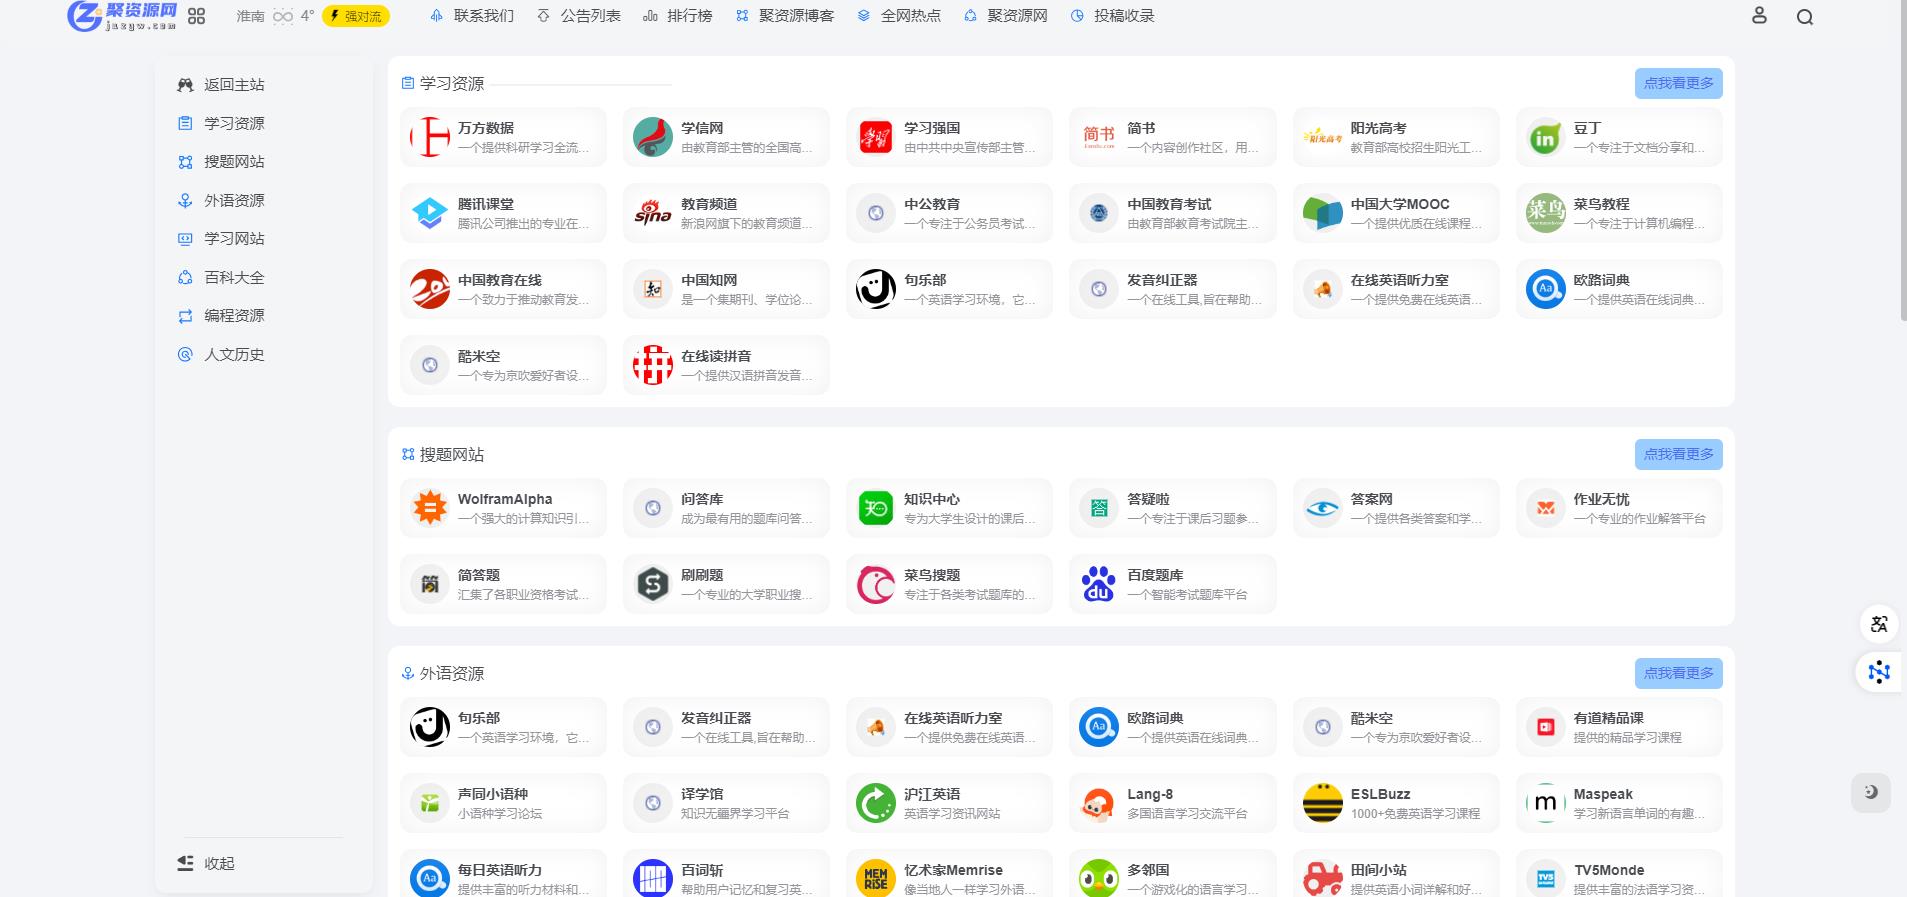The image size is (1907, 897).
Task: Click the 强对流 weather alert badge
Action: pyautogui.click(x=356, y=16)
